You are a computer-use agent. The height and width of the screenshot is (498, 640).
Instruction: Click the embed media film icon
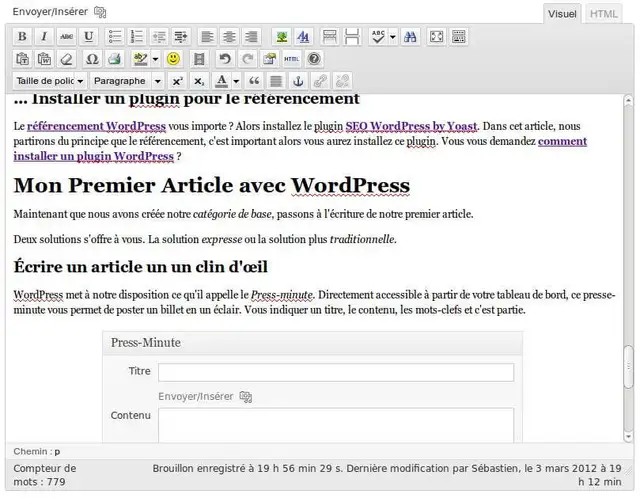click(199, 59)
